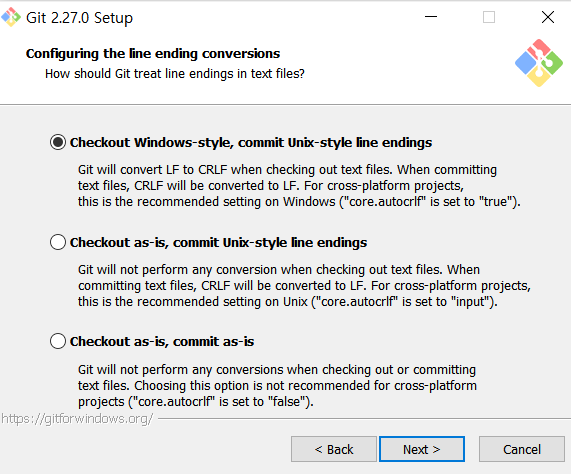Viewport: 571px width, 474px height.
Task: Go to previous page with Back button
Action: 334,449
